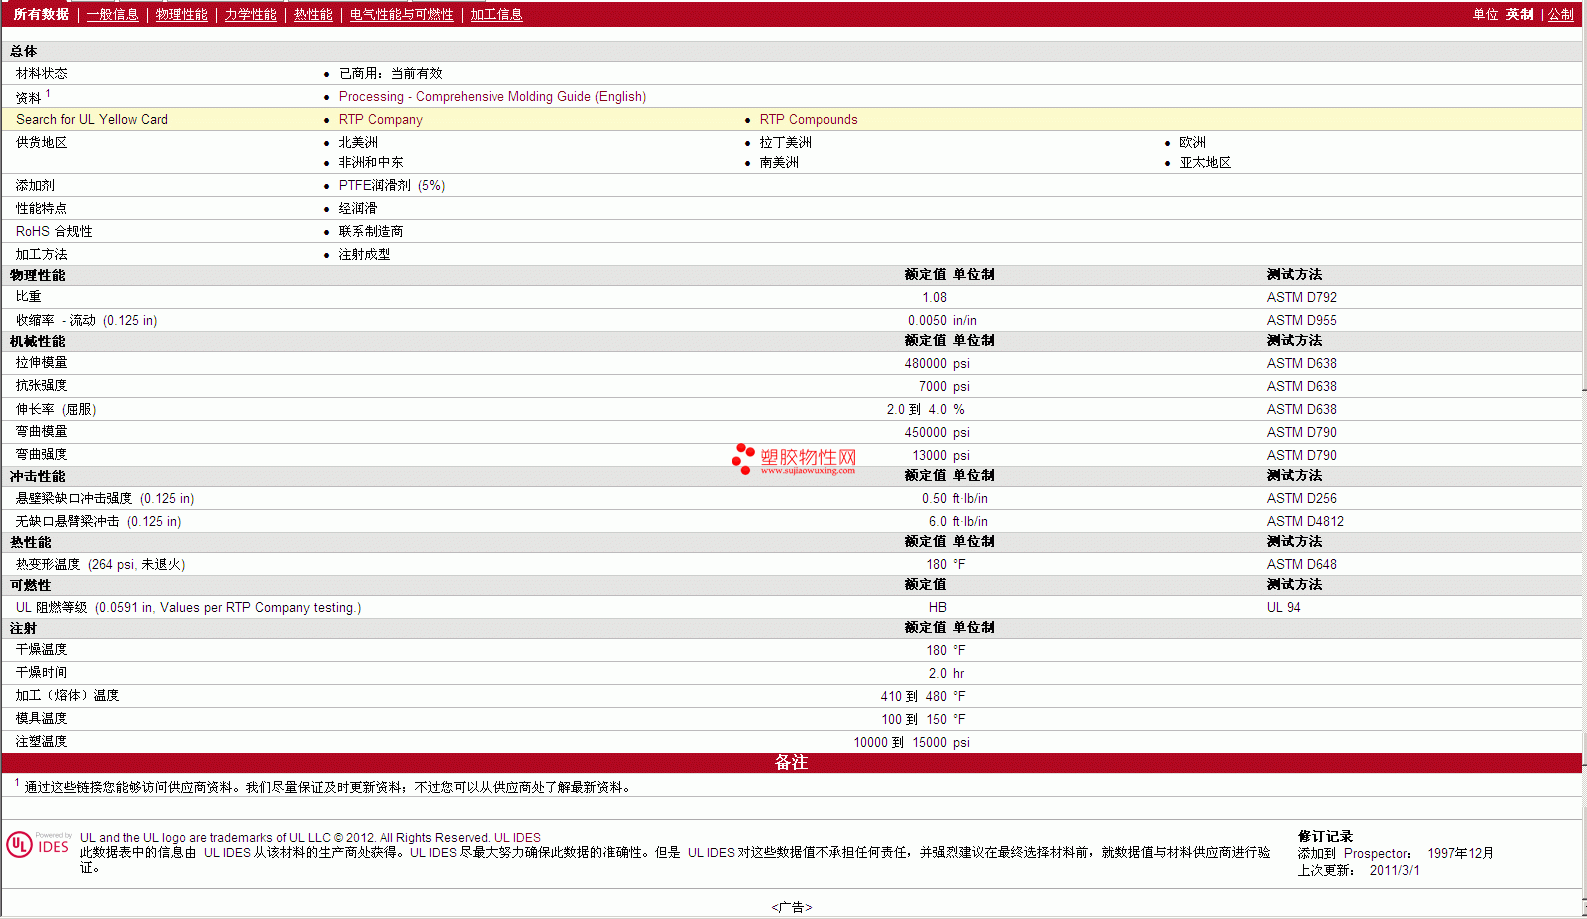This screenshot has width=1587, height=919.
Task: Click the 广告 label at page bottom
Action: [791, 907]
